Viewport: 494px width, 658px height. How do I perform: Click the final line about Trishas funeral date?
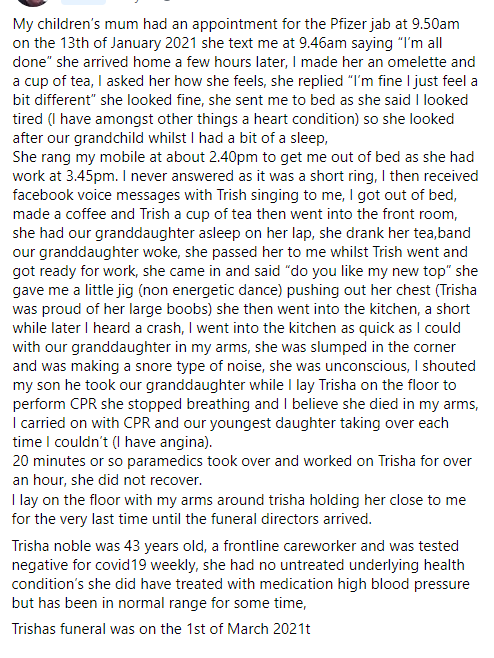[161, 629]
